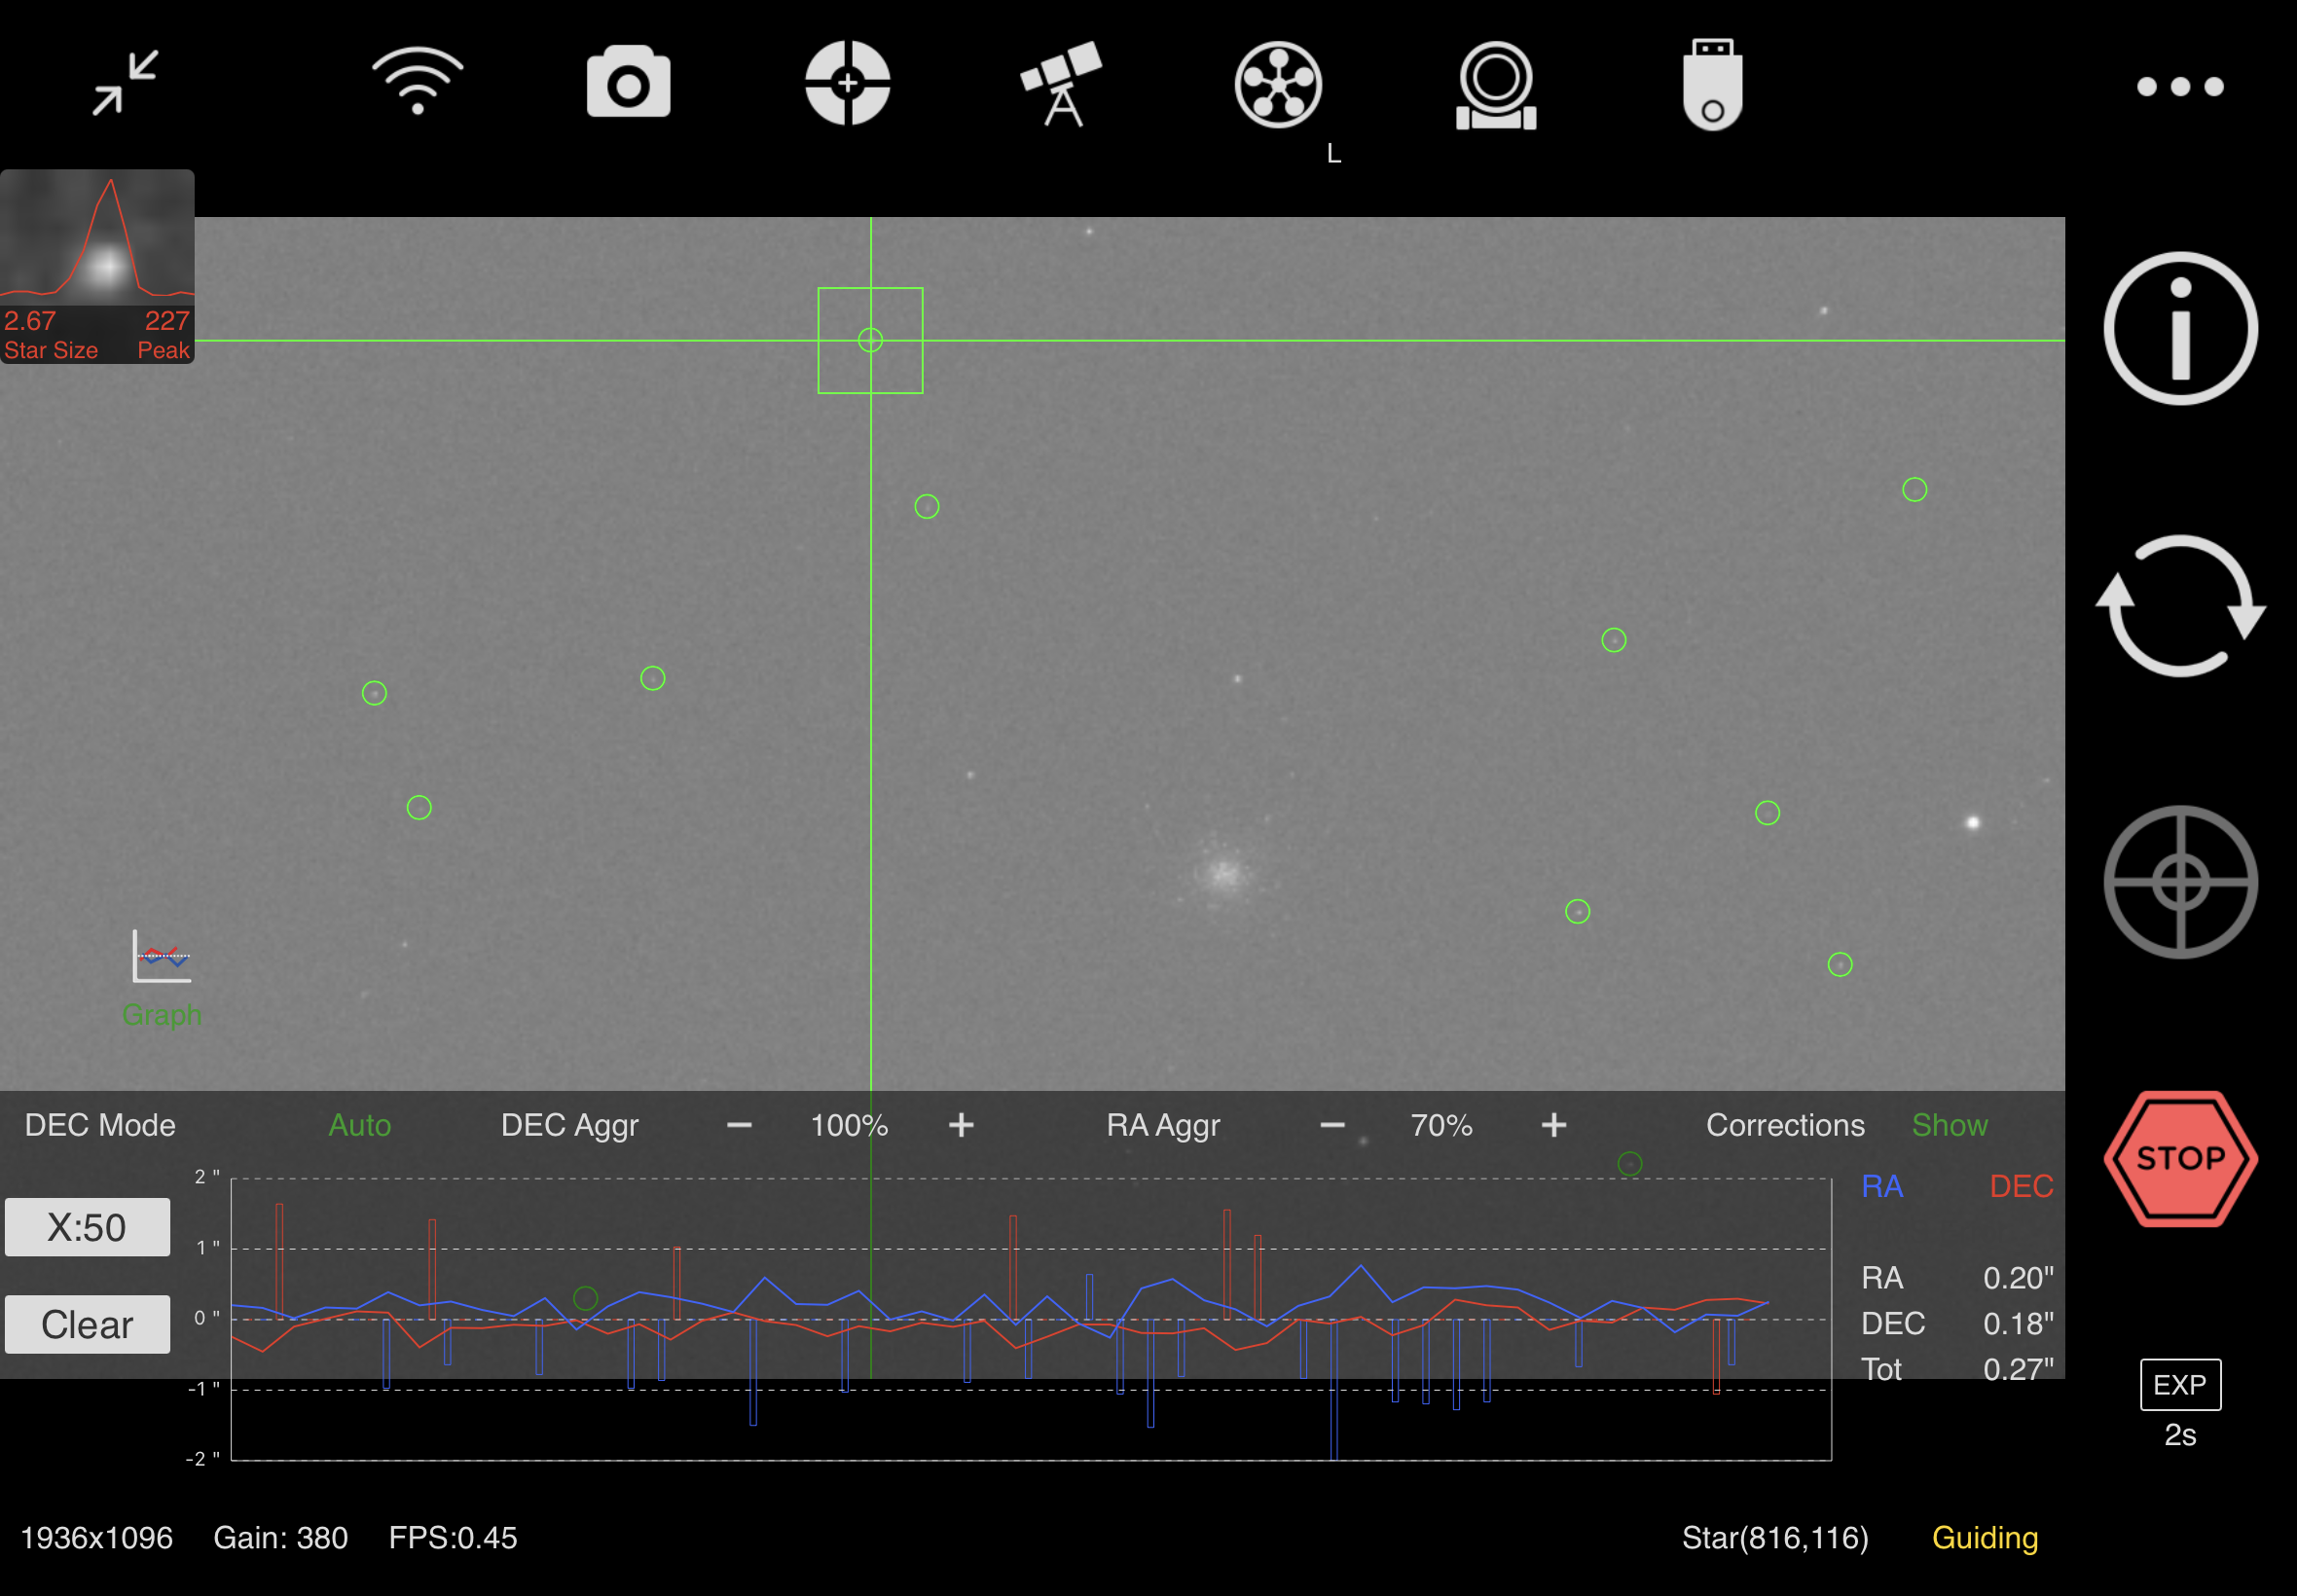Decrease RA aggressiveness with minus
2297x1596 pixels.
pyautogui.click(x=1331, y=1125)
